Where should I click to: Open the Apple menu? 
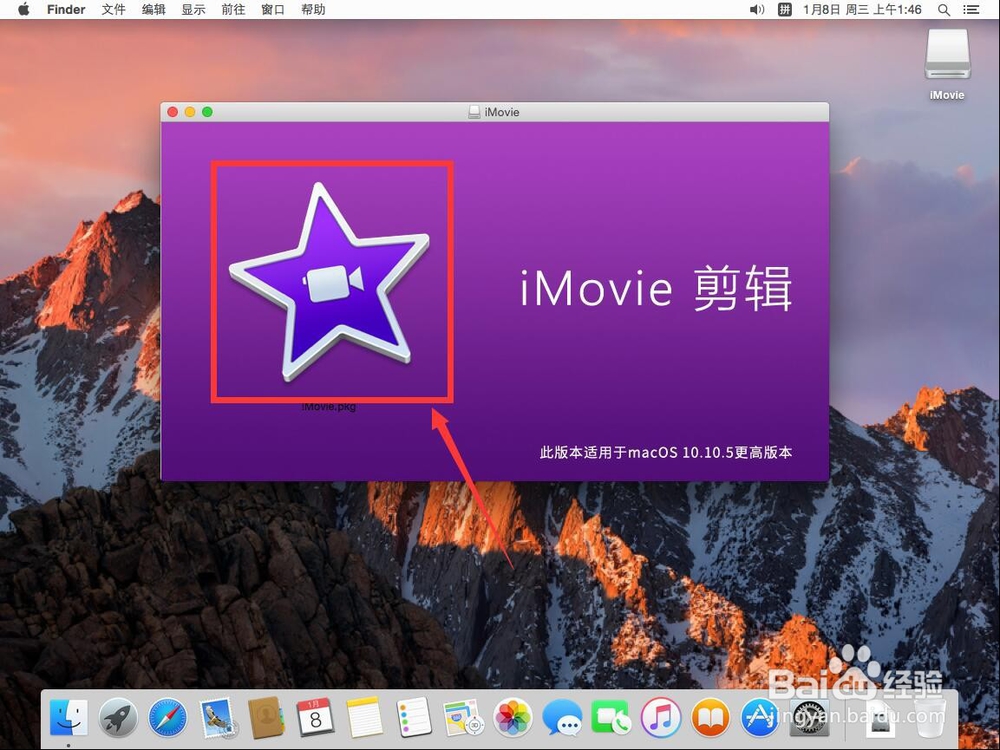24,10
